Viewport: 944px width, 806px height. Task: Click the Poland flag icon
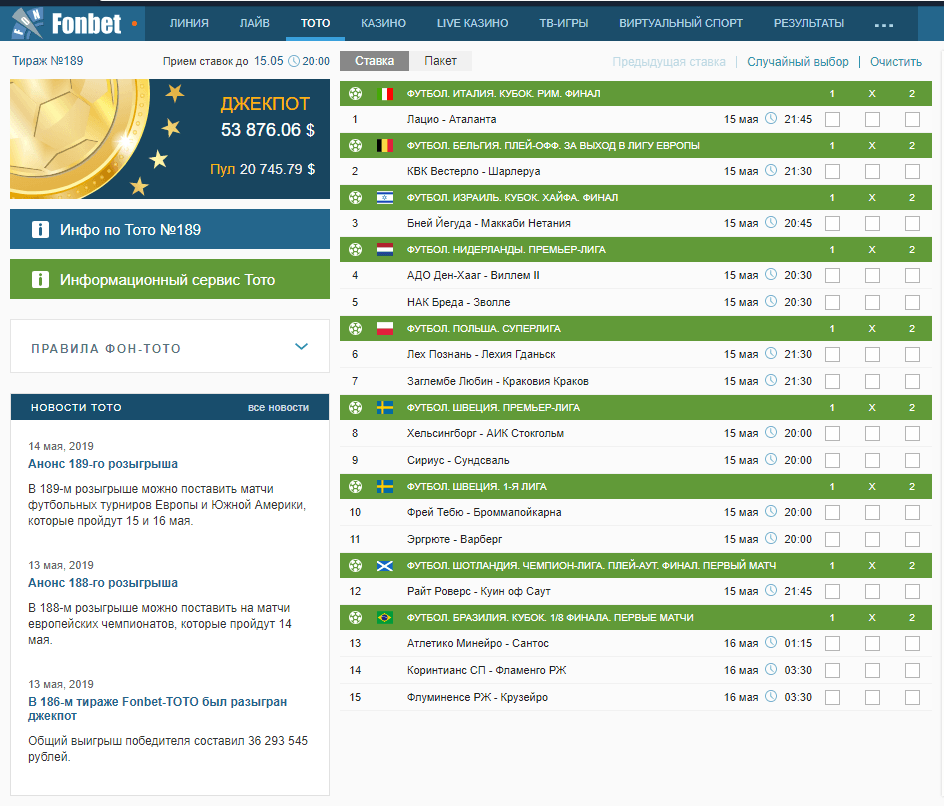[385, 328]
